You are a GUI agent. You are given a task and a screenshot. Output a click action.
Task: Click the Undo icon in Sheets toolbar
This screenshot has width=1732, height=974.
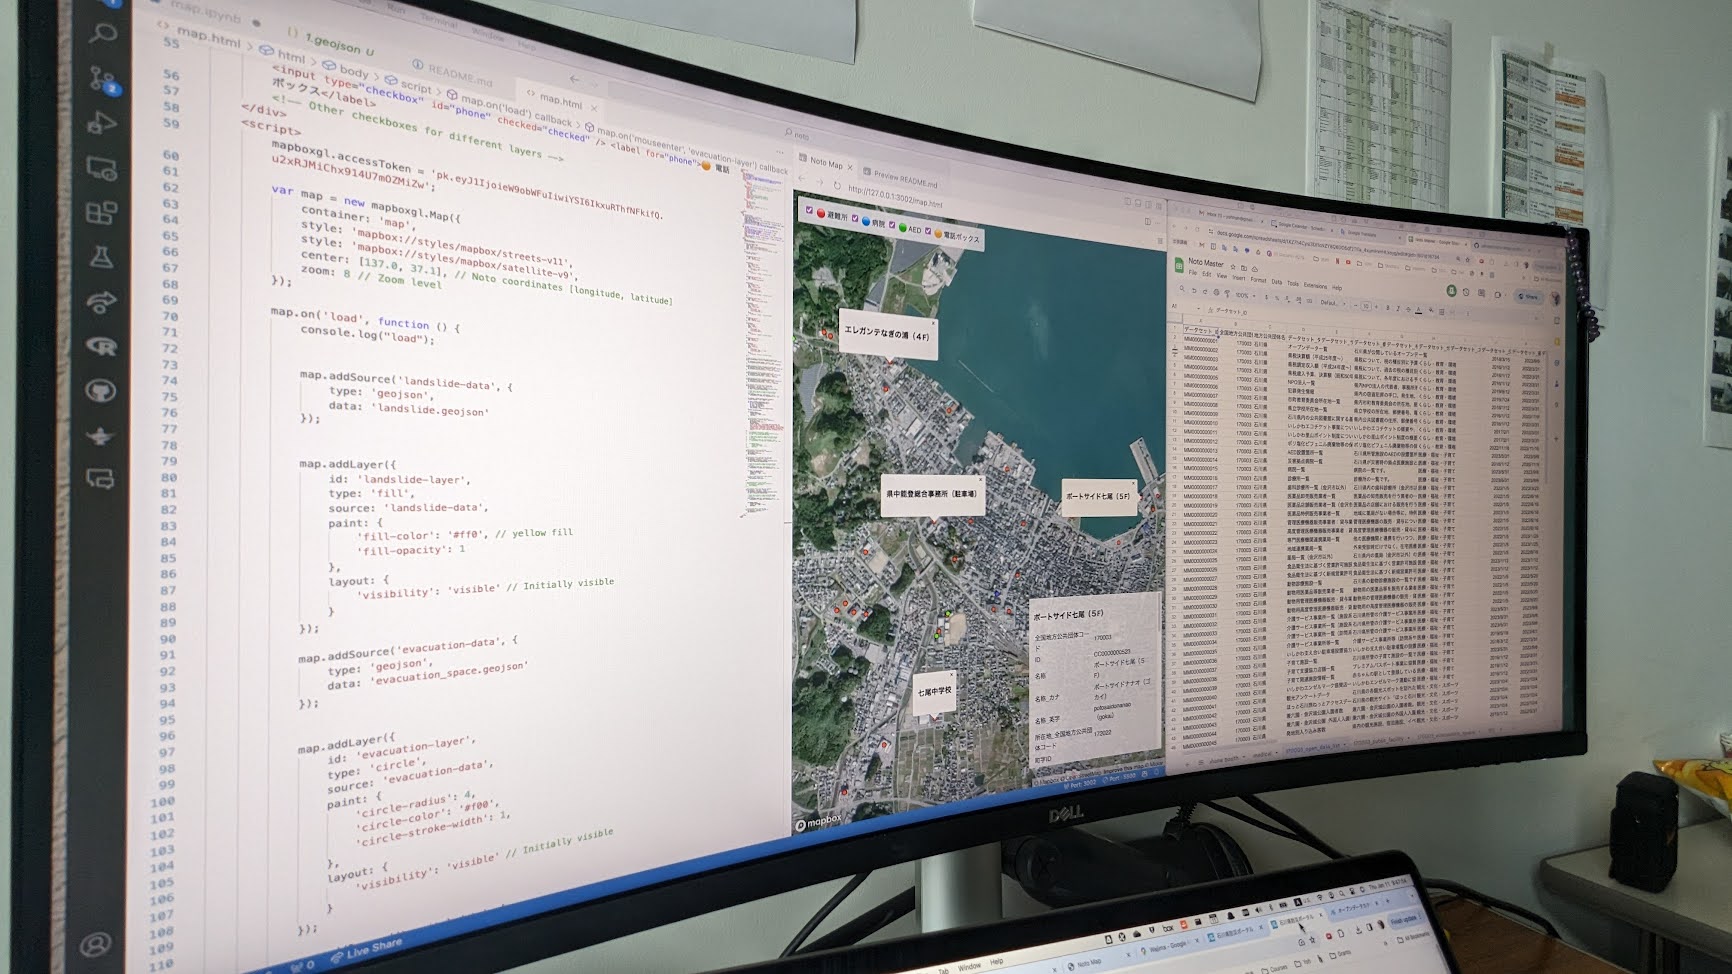click(1194, 290)
